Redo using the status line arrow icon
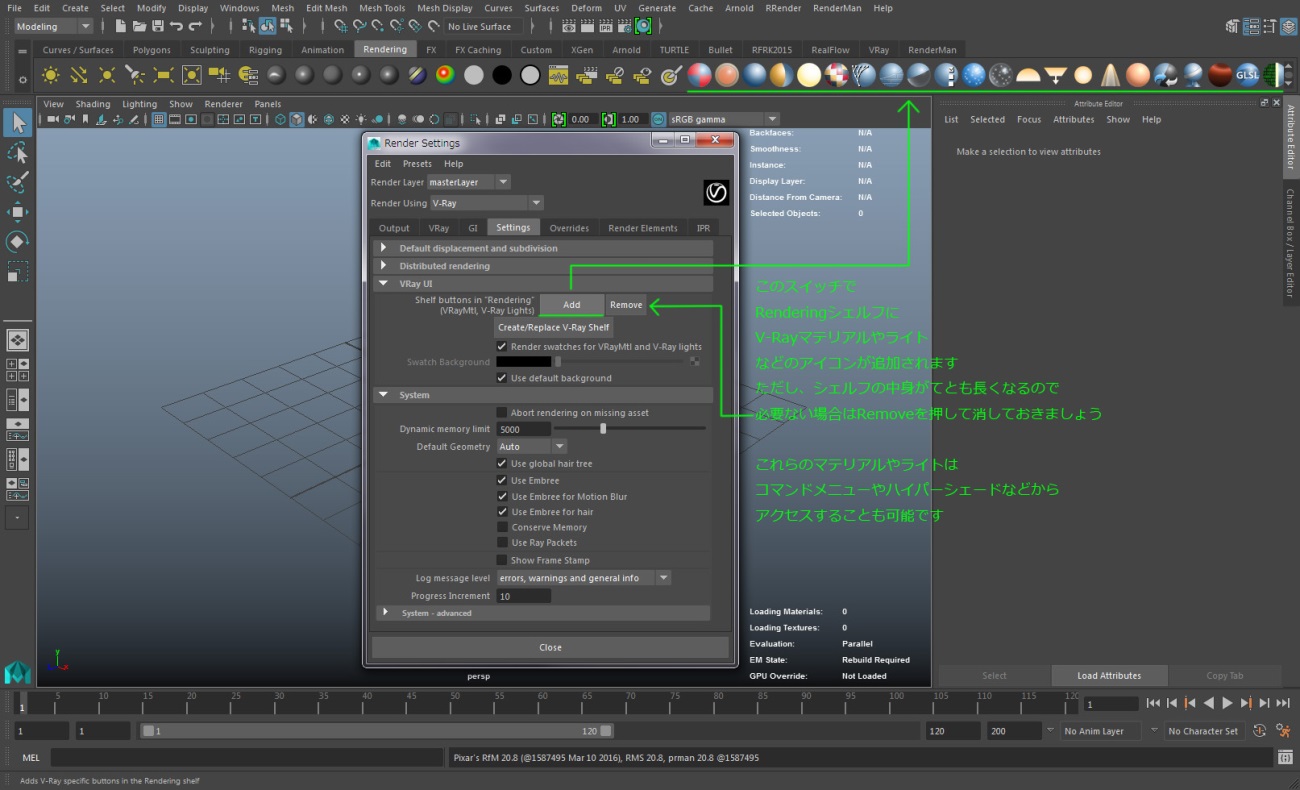This screenshot has width=1300, height=790. (195, 26)
